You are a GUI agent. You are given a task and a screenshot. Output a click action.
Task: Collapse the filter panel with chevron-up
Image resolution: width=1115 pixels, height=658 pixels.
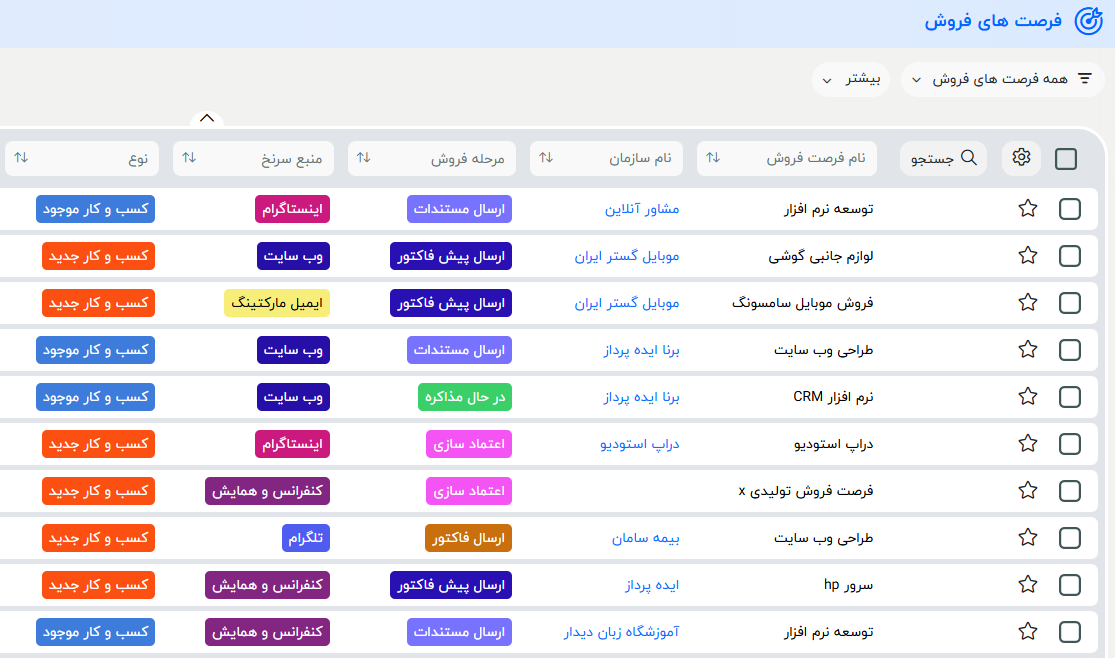coord(207,118)
